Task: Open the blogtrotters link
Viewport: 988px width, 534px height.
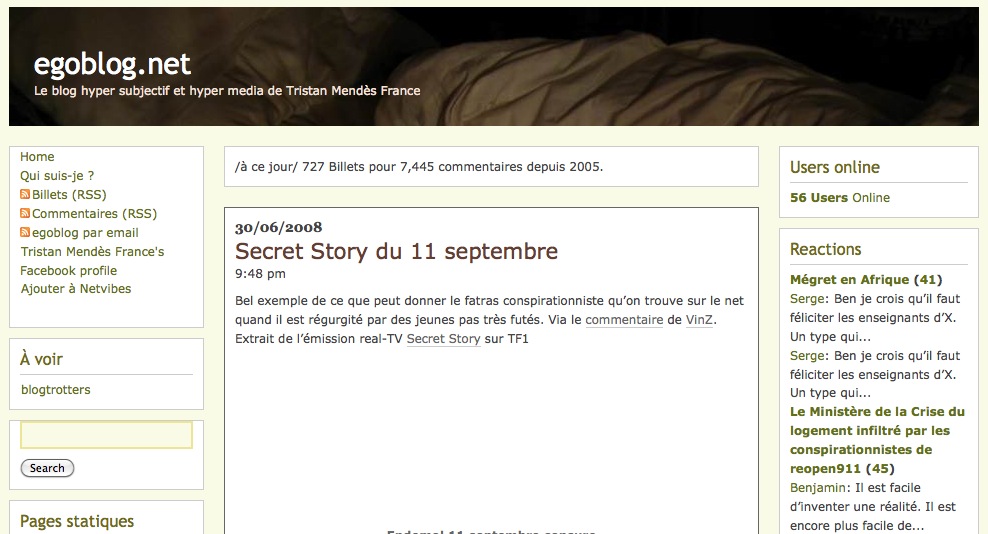Action: 55,390
